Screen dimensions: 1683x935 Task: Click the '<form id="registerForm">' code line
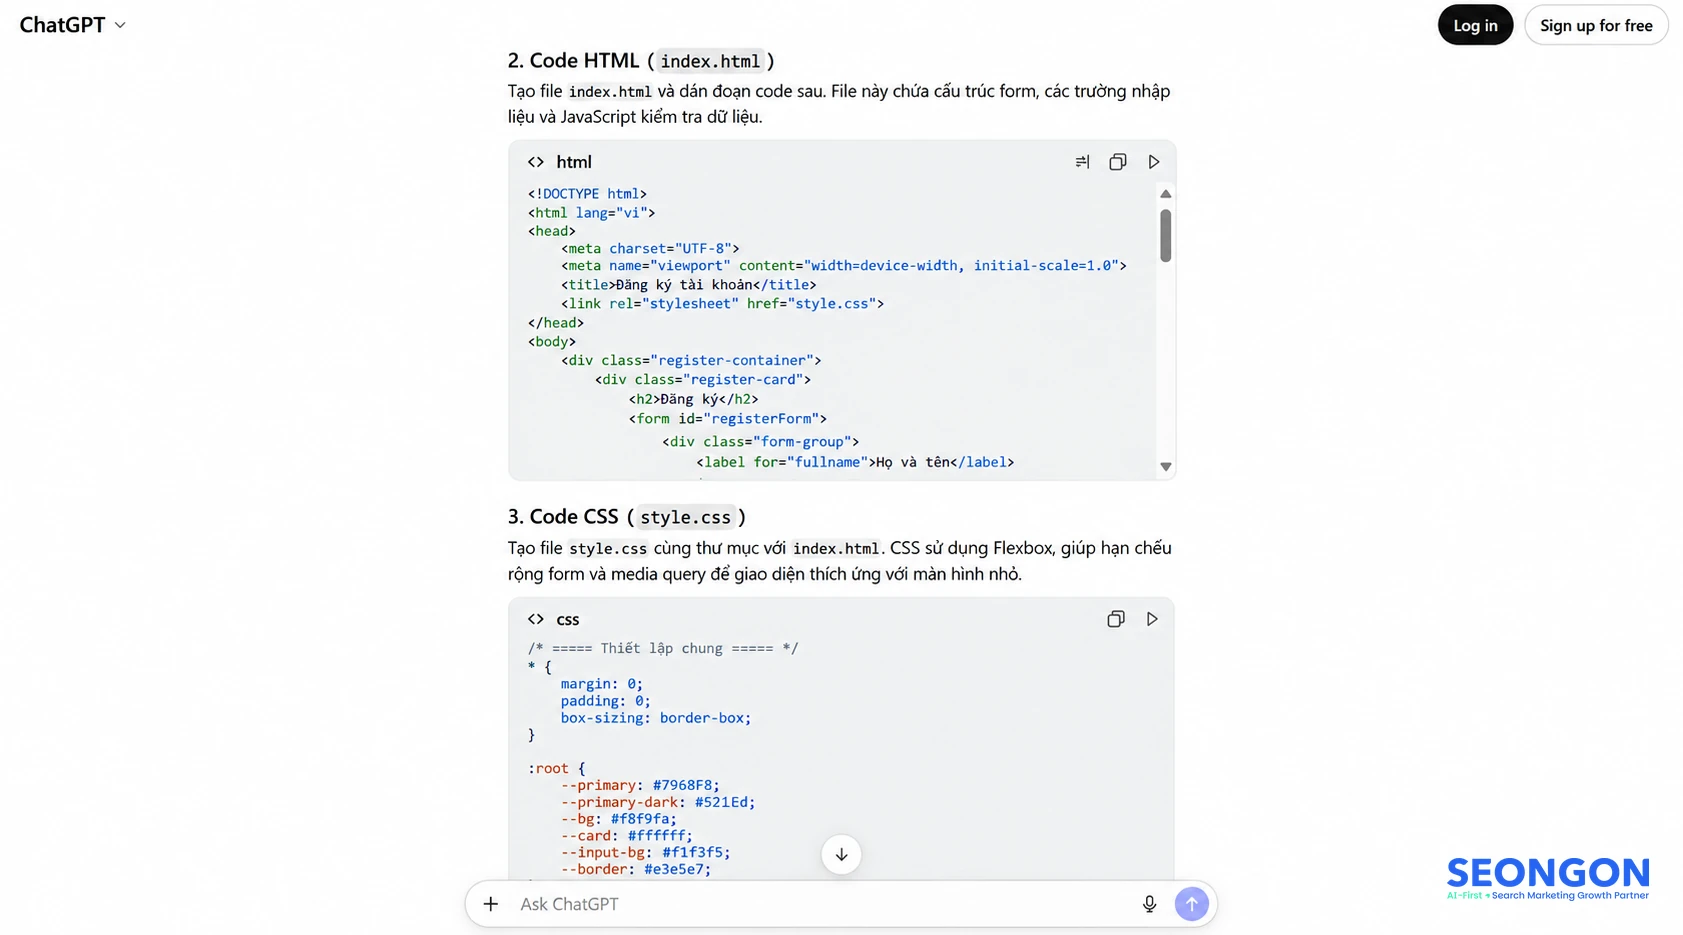727,419
